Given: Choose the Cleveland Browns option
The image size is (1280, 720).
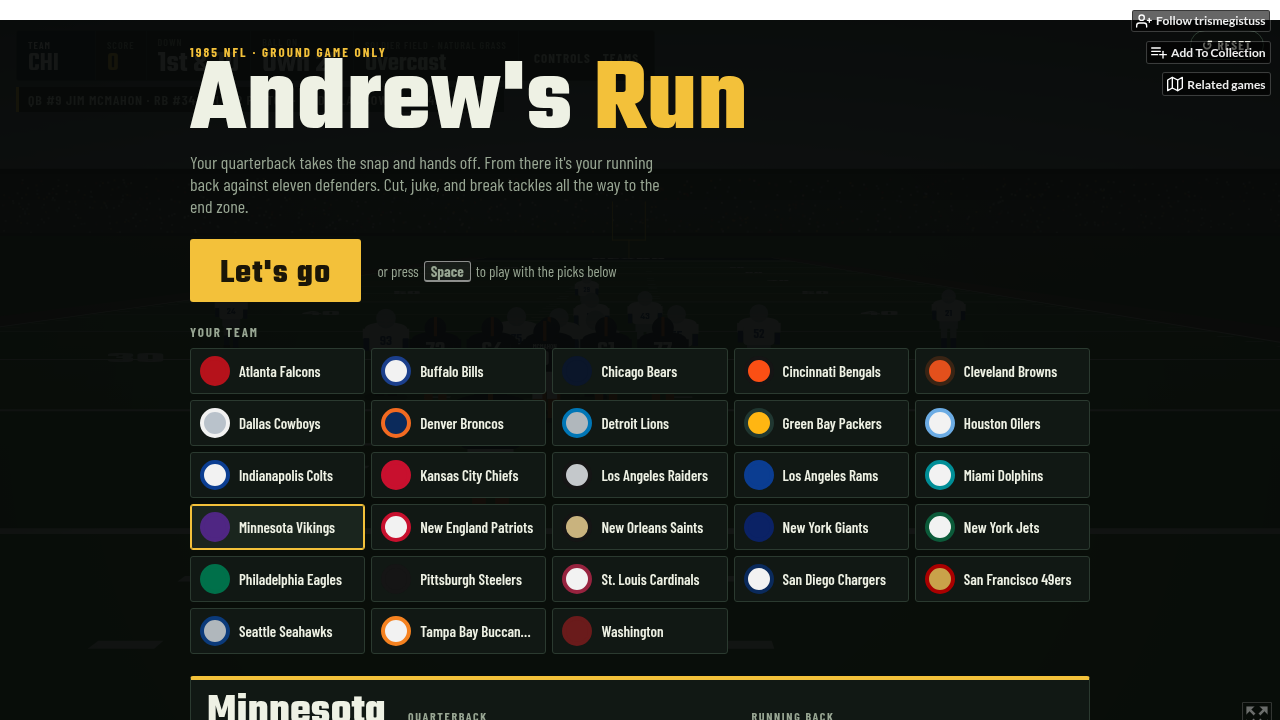Looking at the screenshot, I should tap(1002, 371).
